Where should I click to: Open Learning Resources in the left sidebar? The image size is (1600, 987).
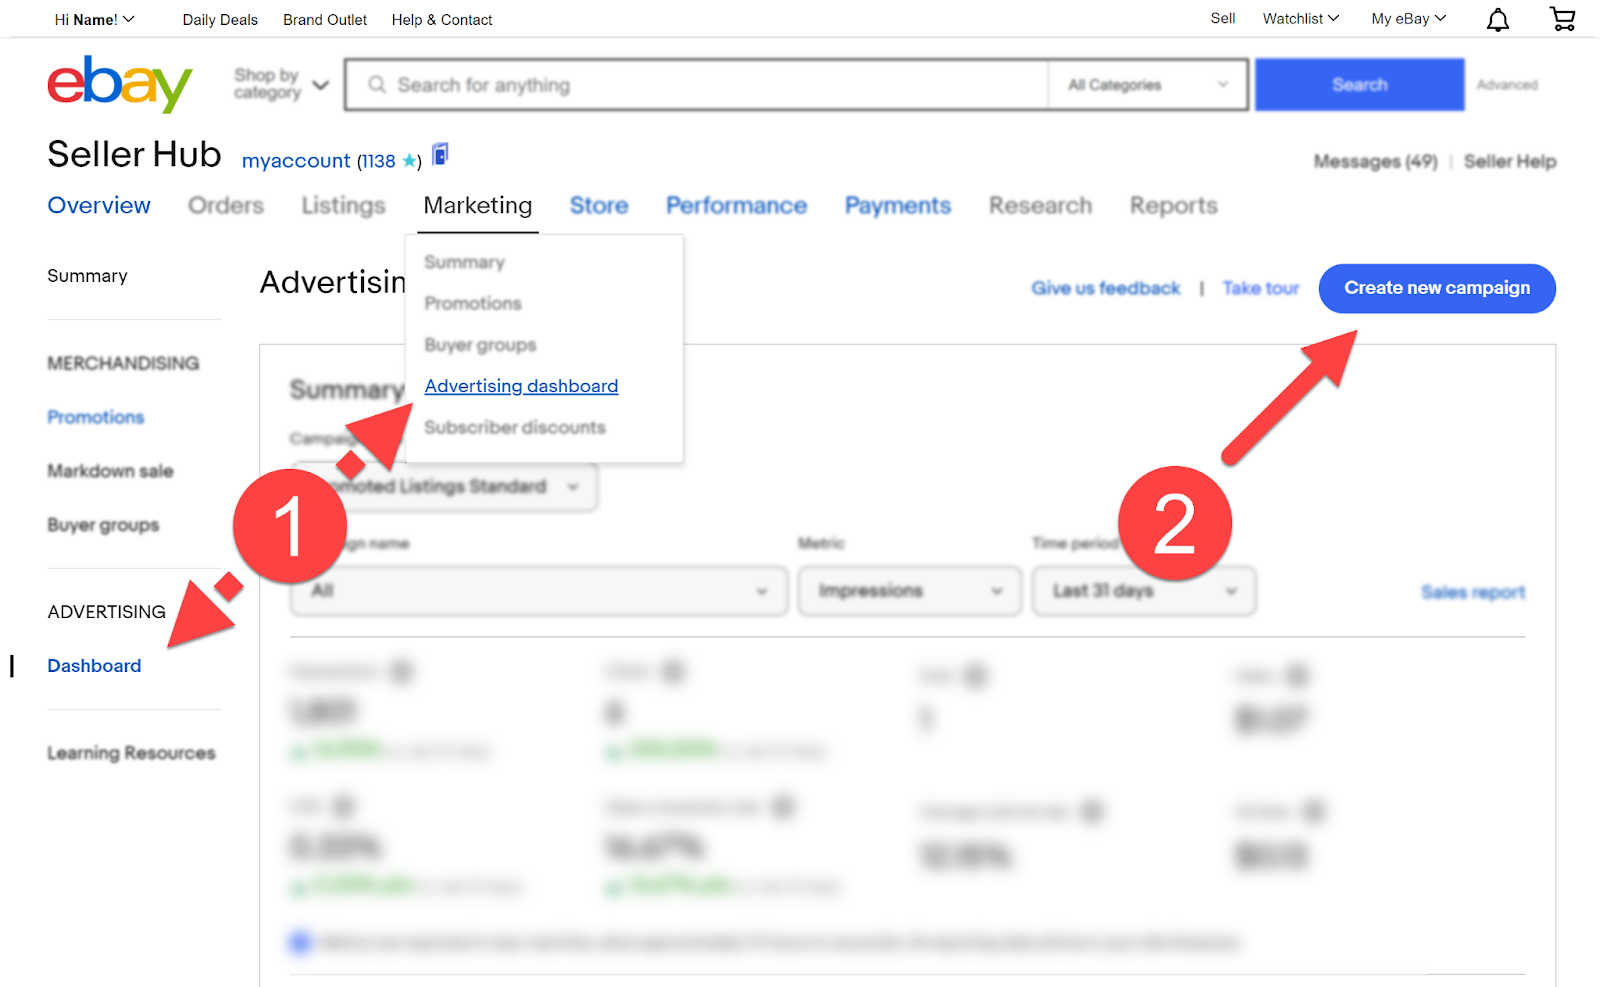(131, 753)
